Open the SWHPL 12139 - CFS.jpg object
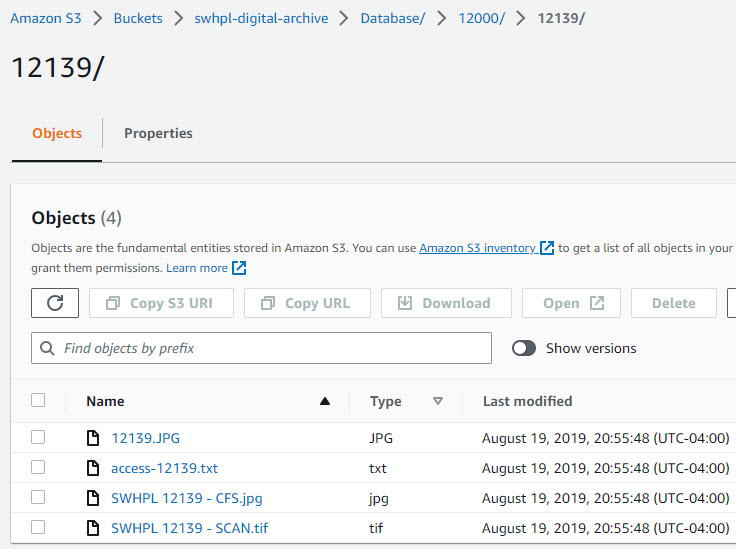The height and width of the screenshot is (549, 736). (187, 498)
